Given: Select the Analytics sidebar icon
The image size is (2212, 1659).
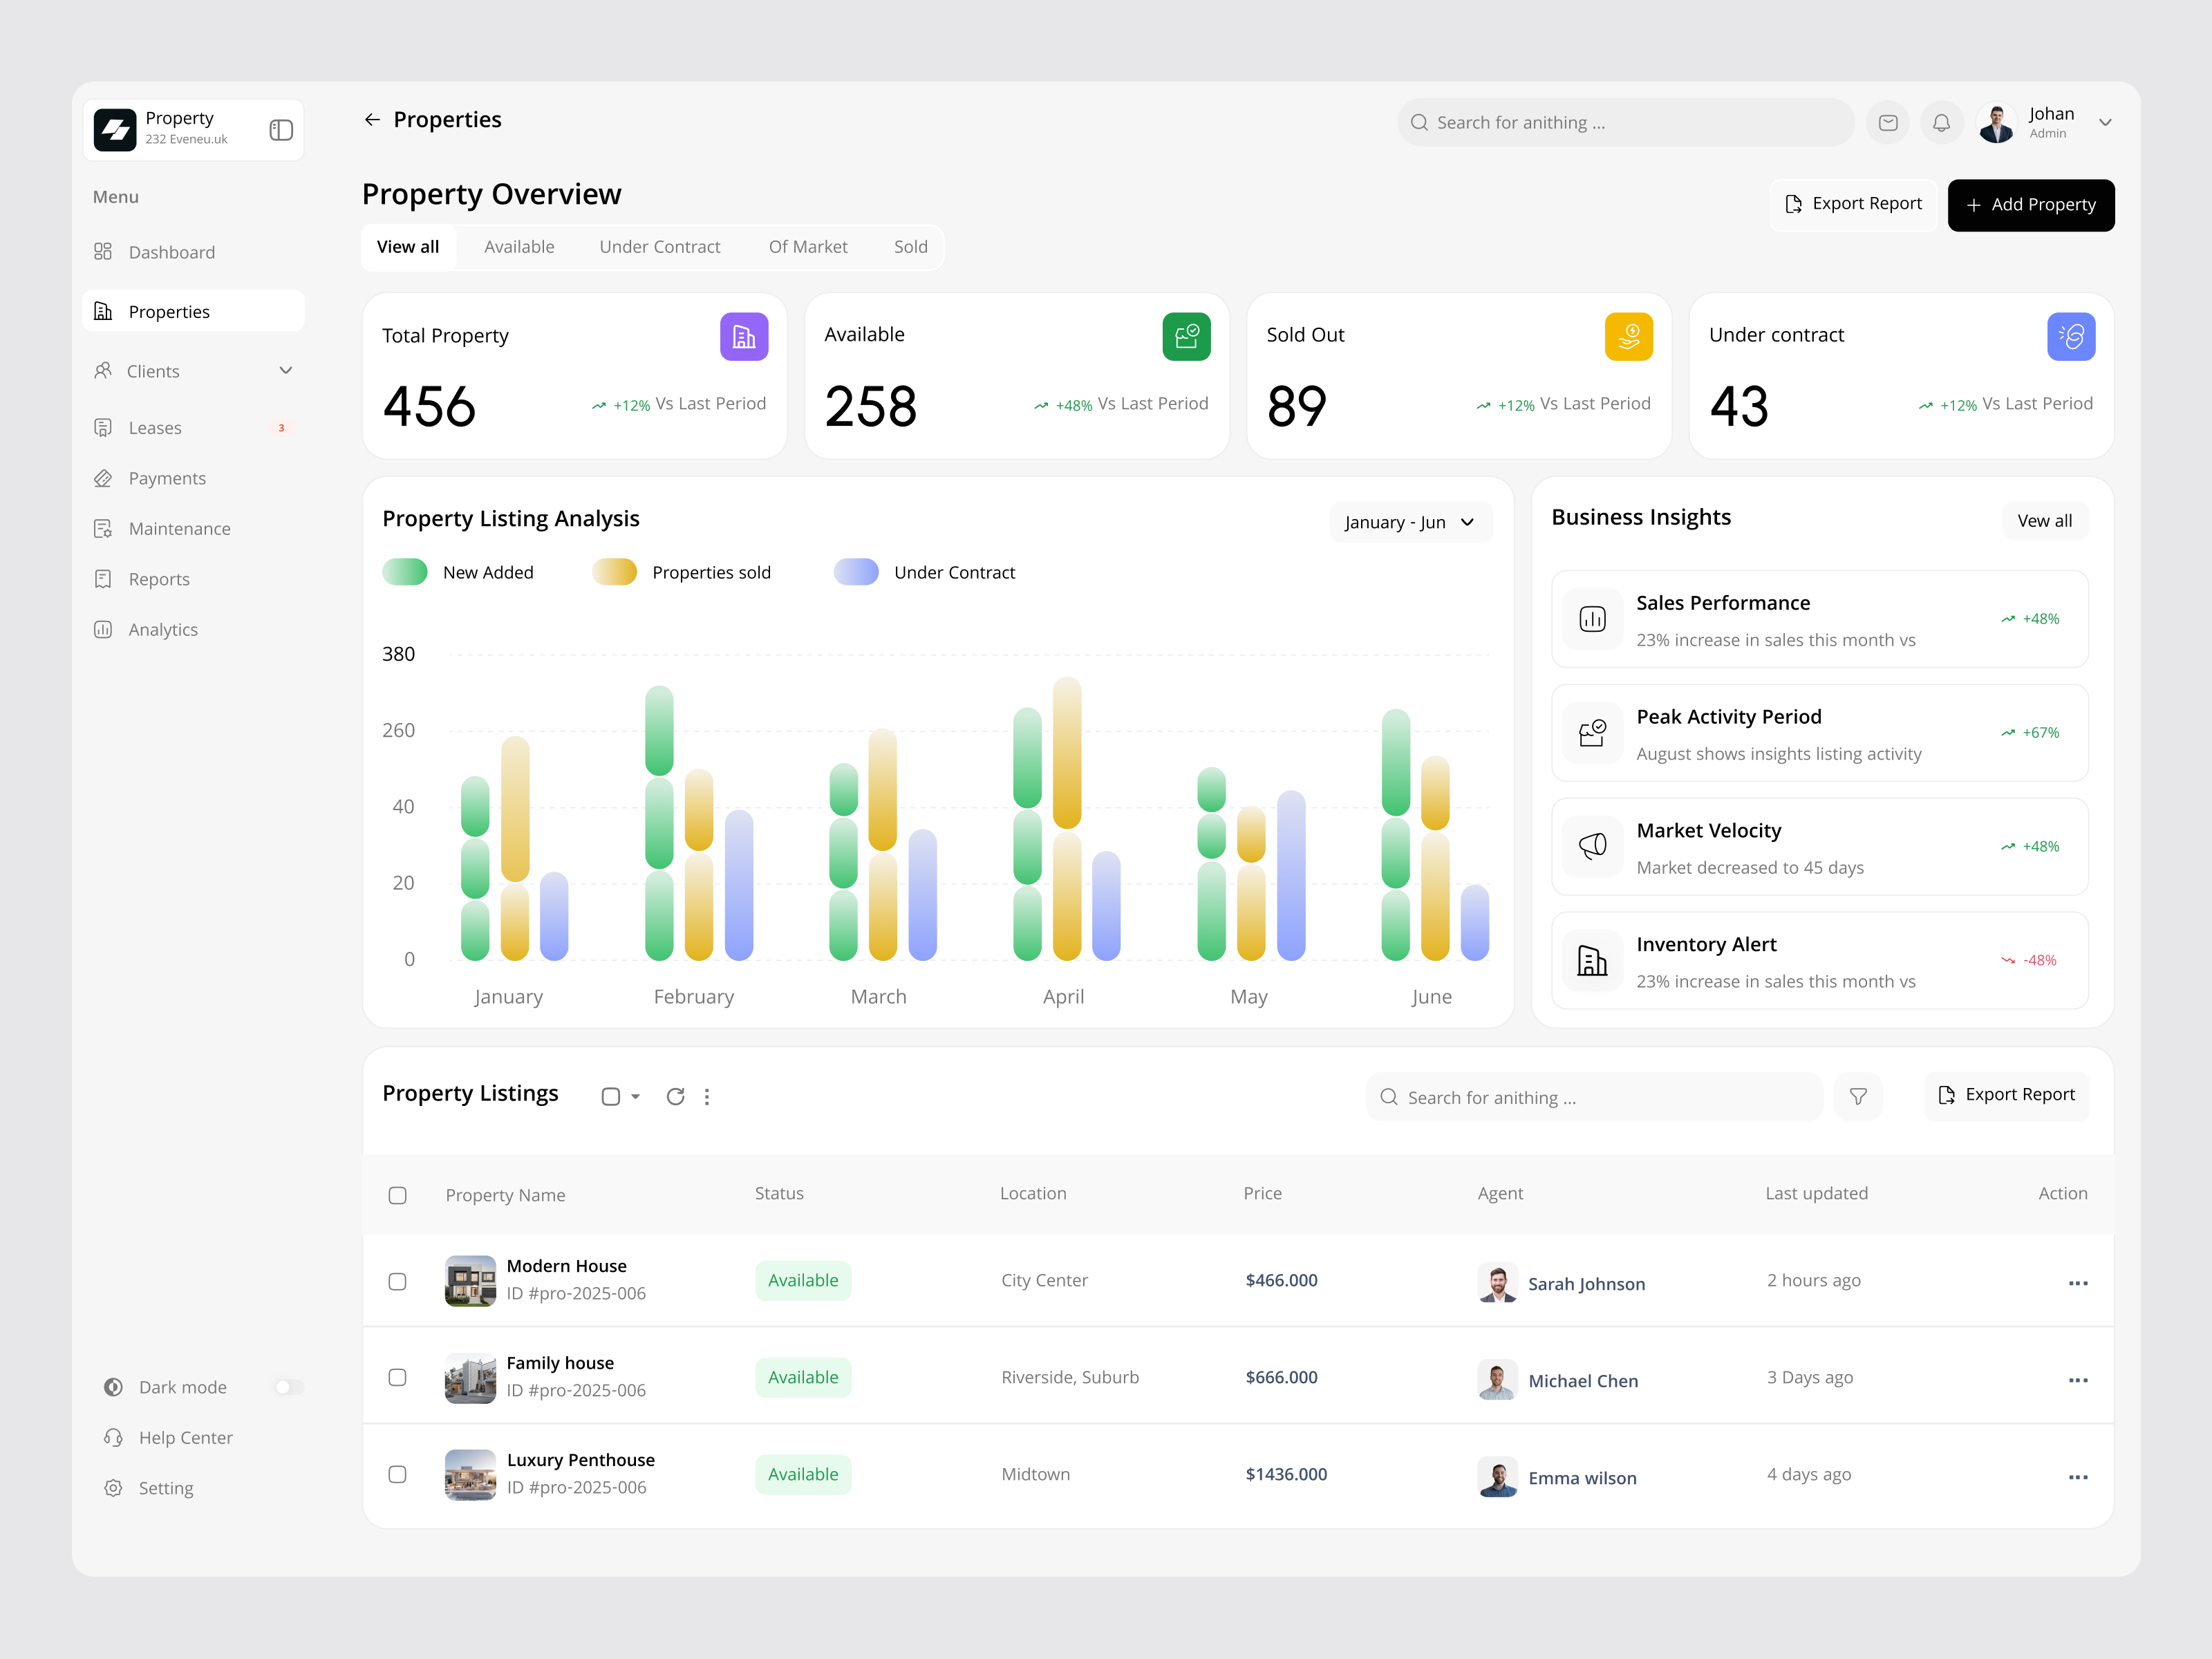Looking at the screenshot, I should [x=104, y=629].
